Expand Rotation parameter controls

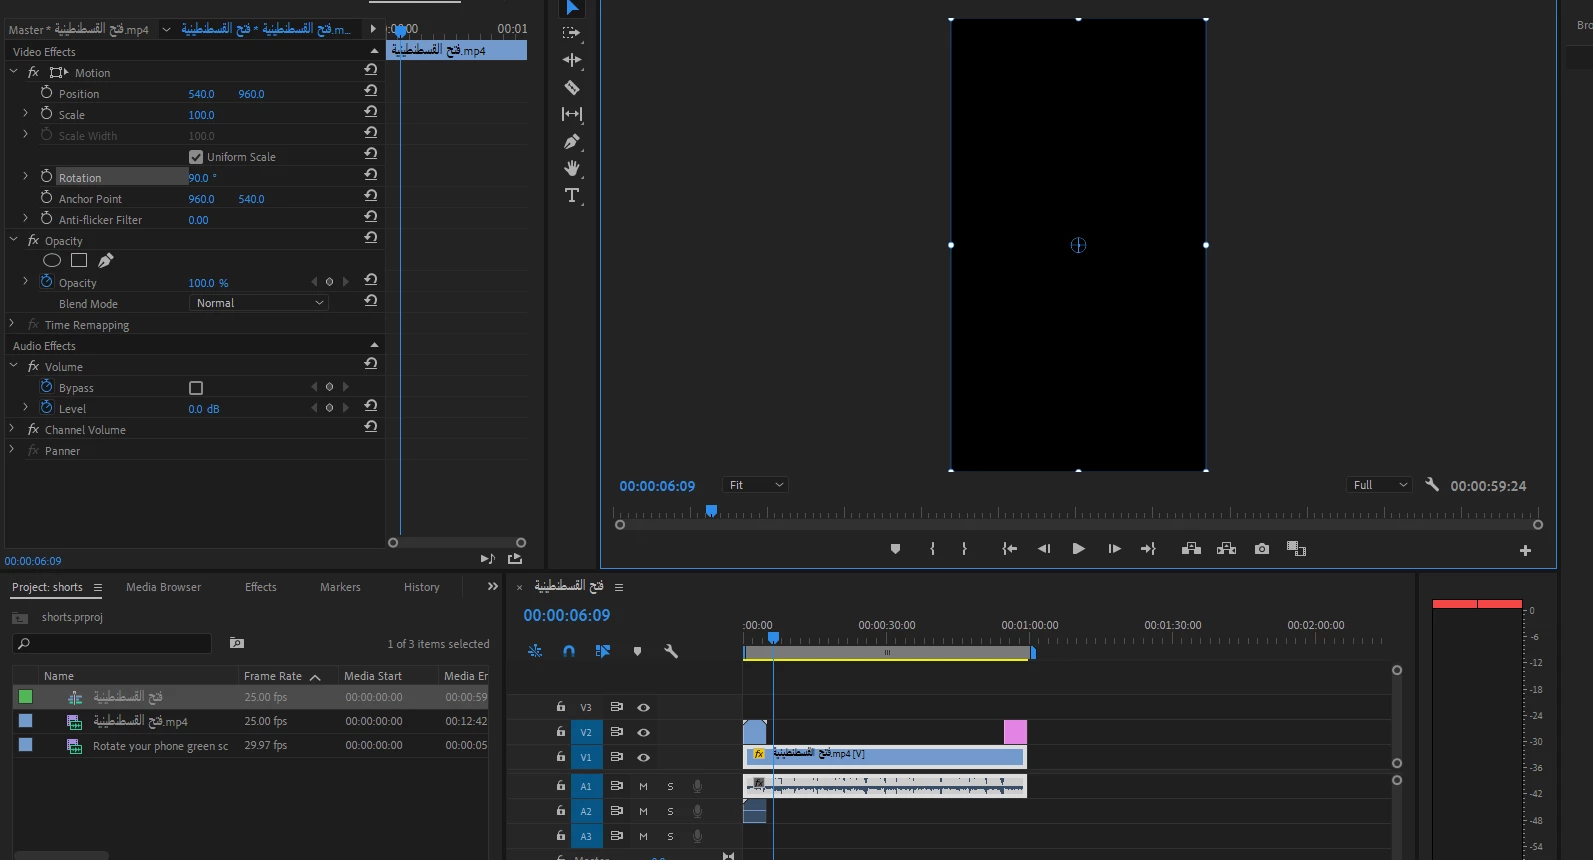(26, 176)
